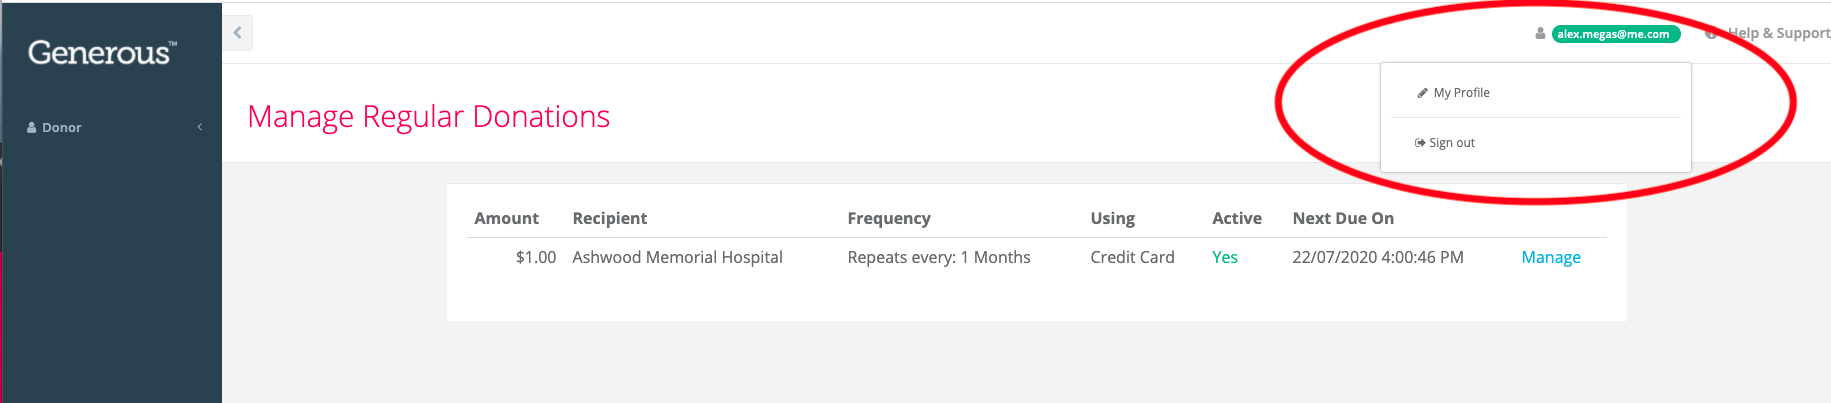1831x403 pixels.
Task: Click the Donor person icon in sidebar
Action: (32, 127)
